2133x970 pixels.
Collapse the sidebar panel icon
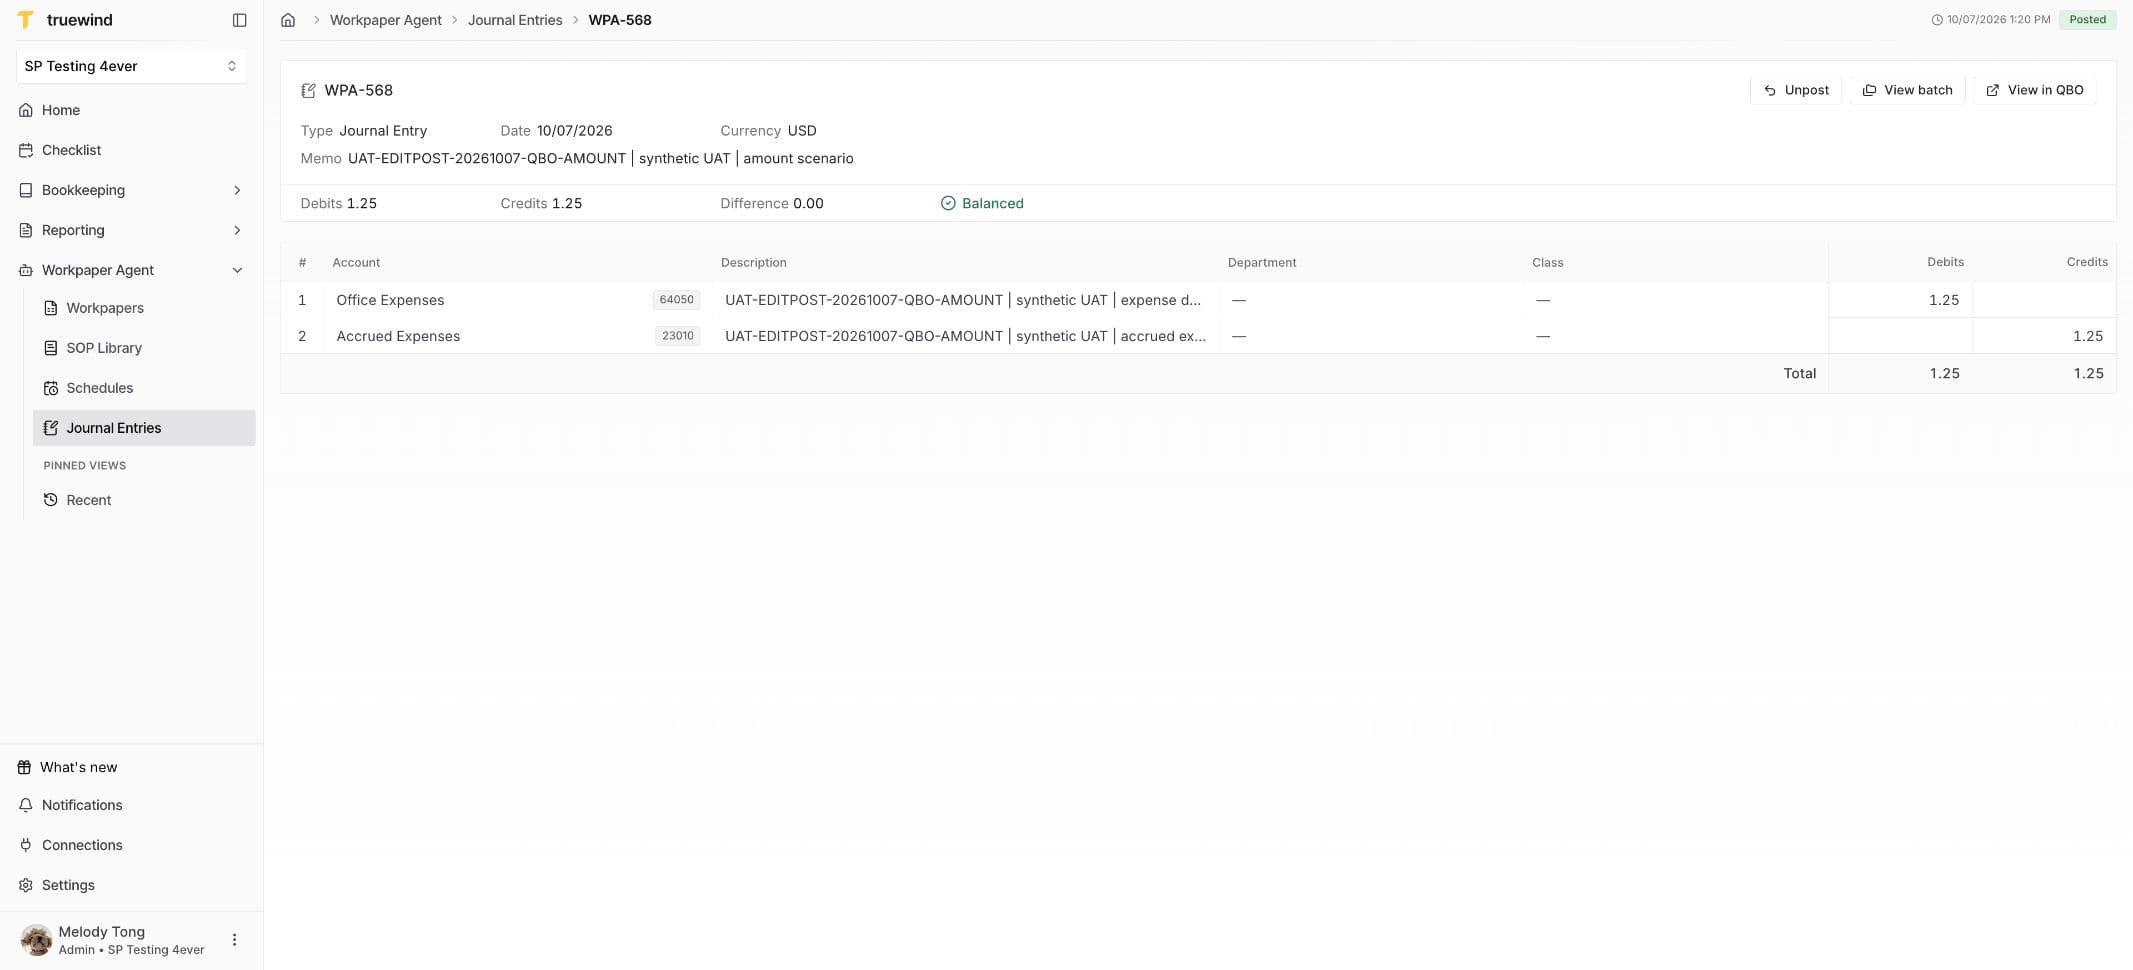tap(239, 20)
